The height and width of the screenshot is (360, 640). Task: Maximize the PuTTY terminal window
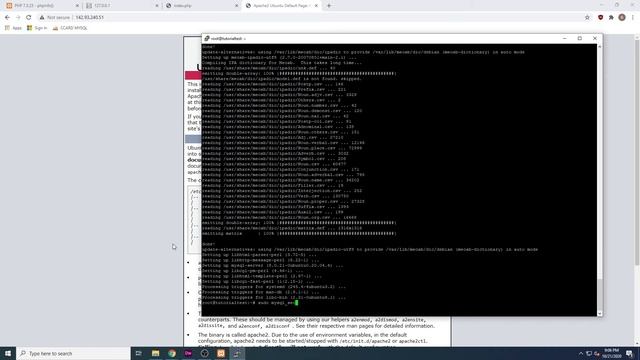580,38
